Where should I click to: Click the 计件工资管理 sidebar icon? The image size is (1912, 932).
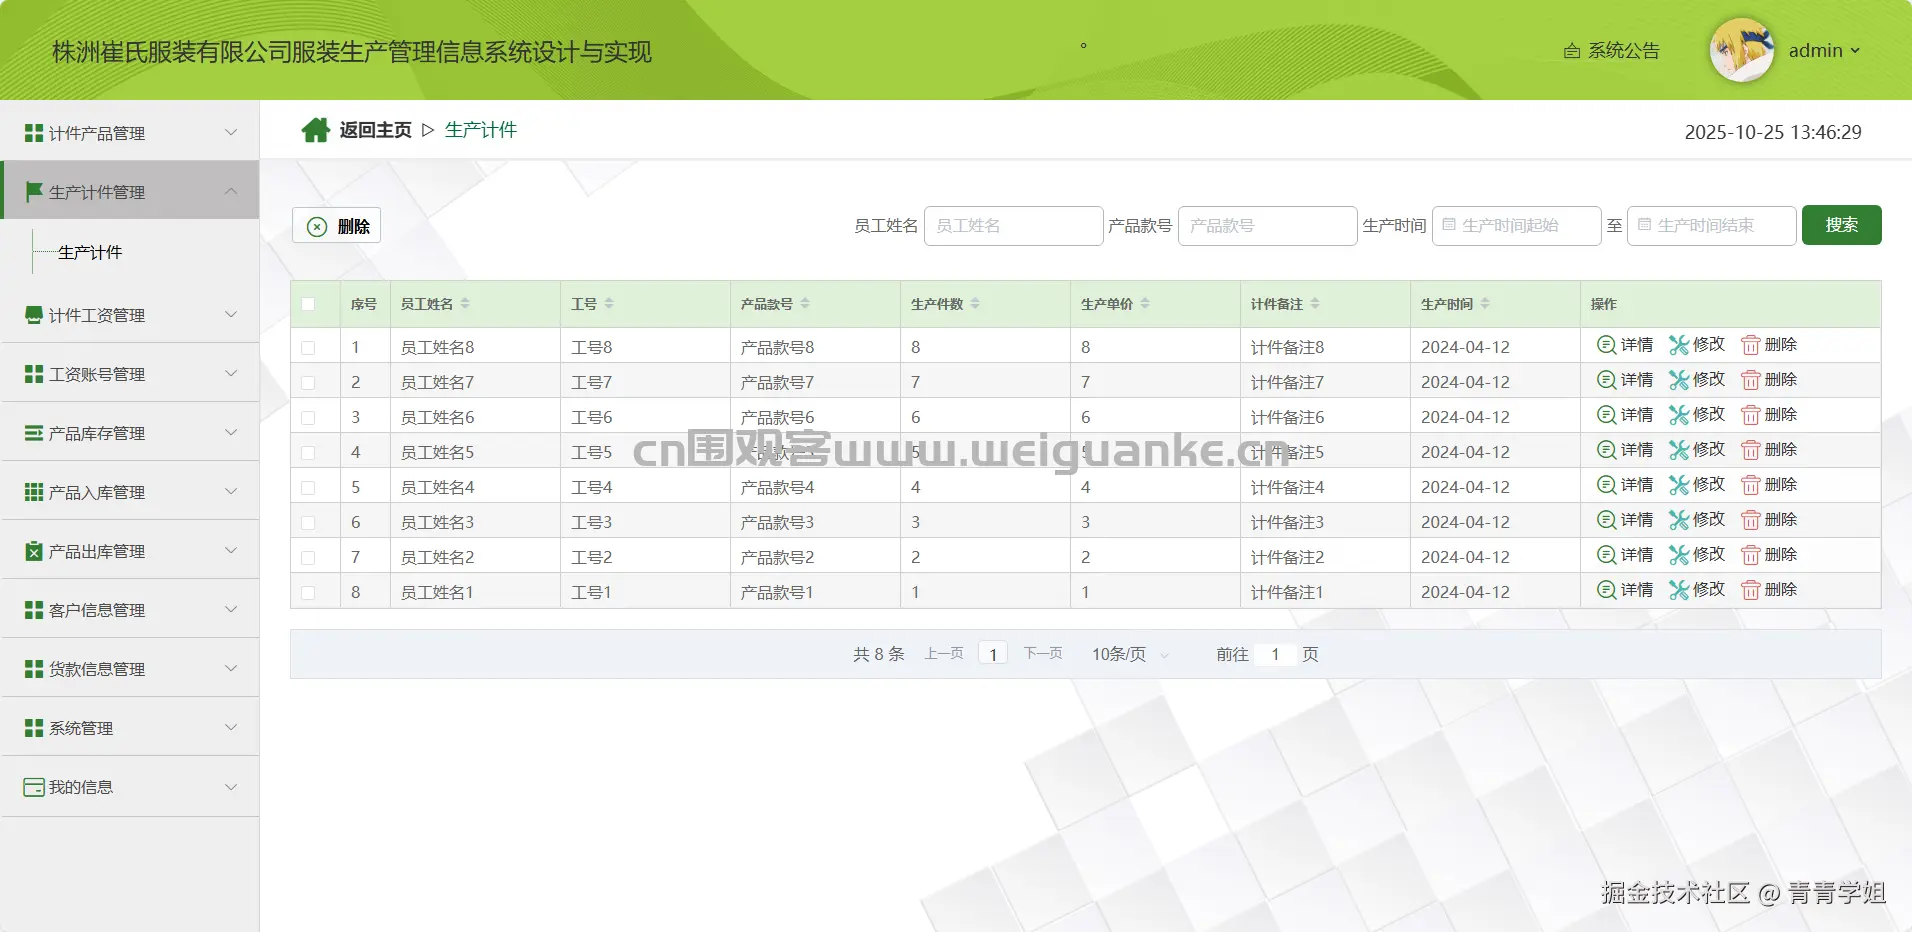click(x=34, y=315)
